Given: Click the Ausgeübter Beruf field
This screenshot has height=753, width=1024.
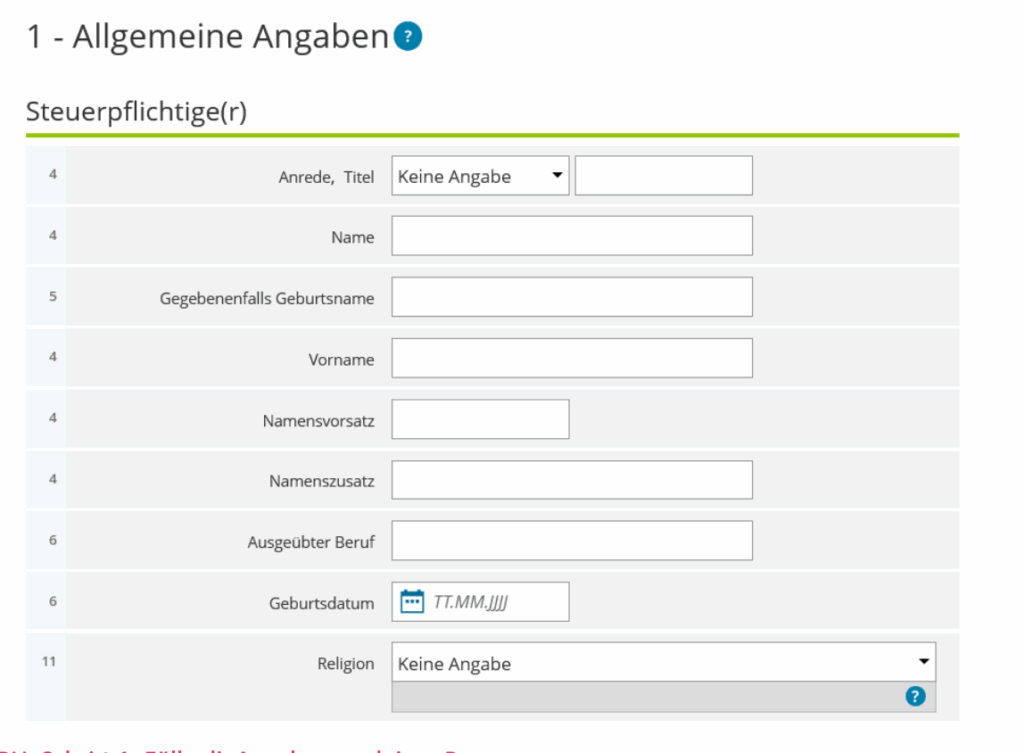Looking at the screenshot, I should click(571, 542).
